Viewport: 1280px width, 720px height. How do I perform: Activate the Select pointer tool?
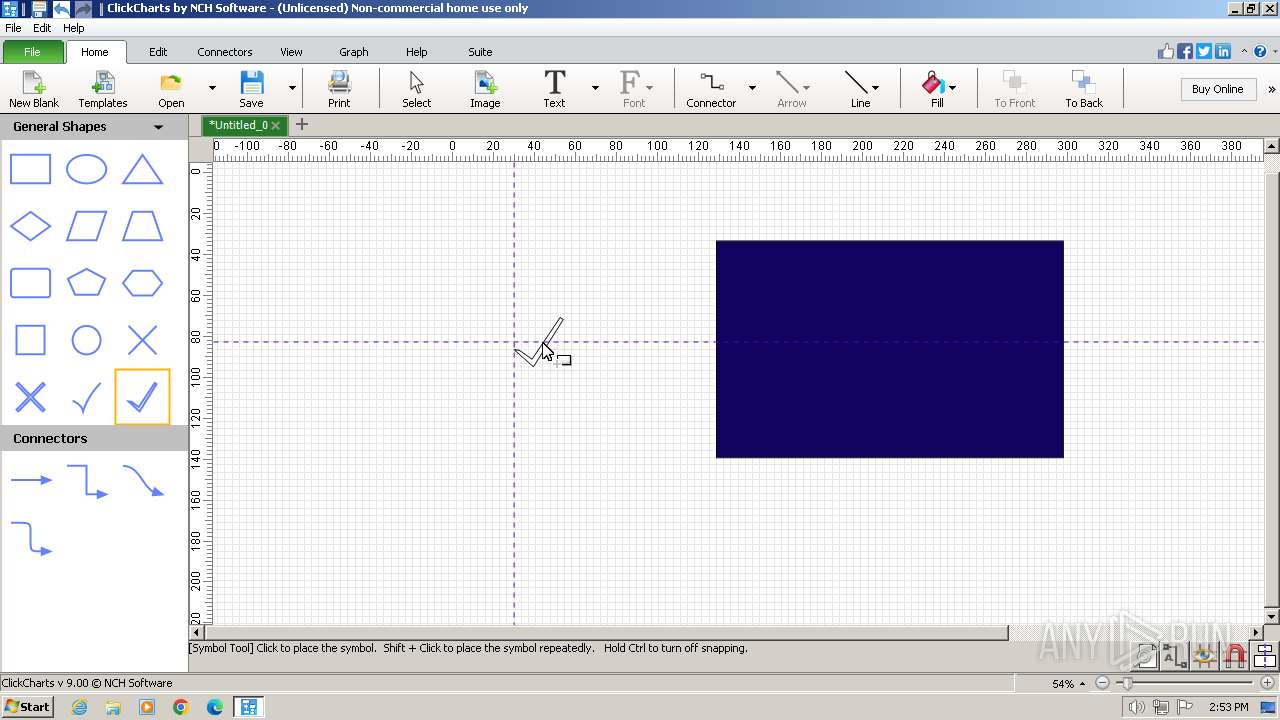(416, 89)
